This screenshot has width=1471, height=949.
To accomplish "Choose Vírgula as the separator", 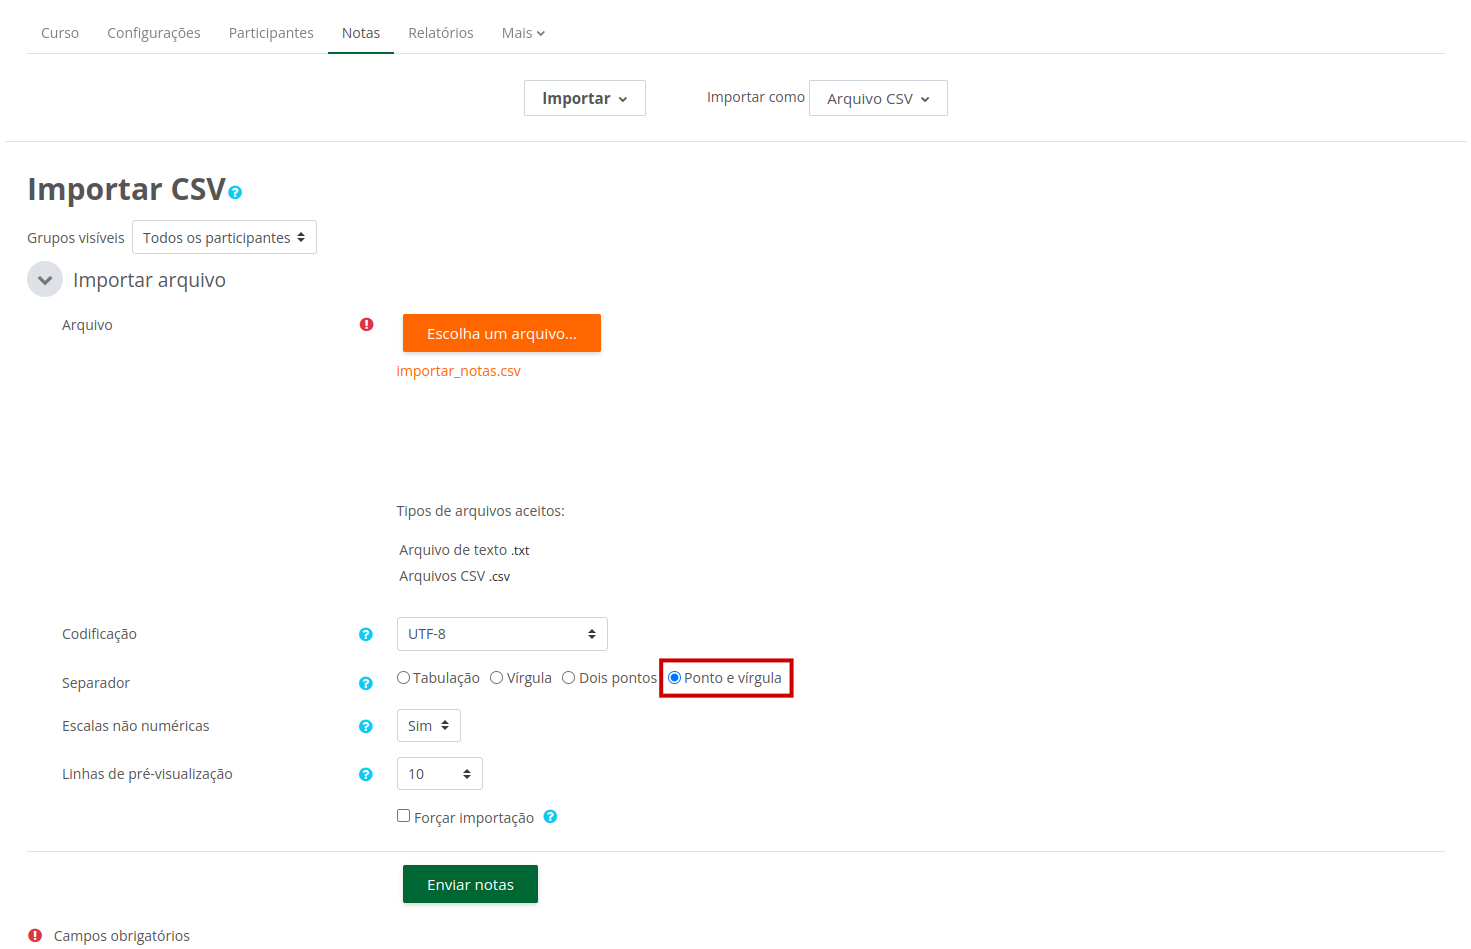I will [497, 677].
